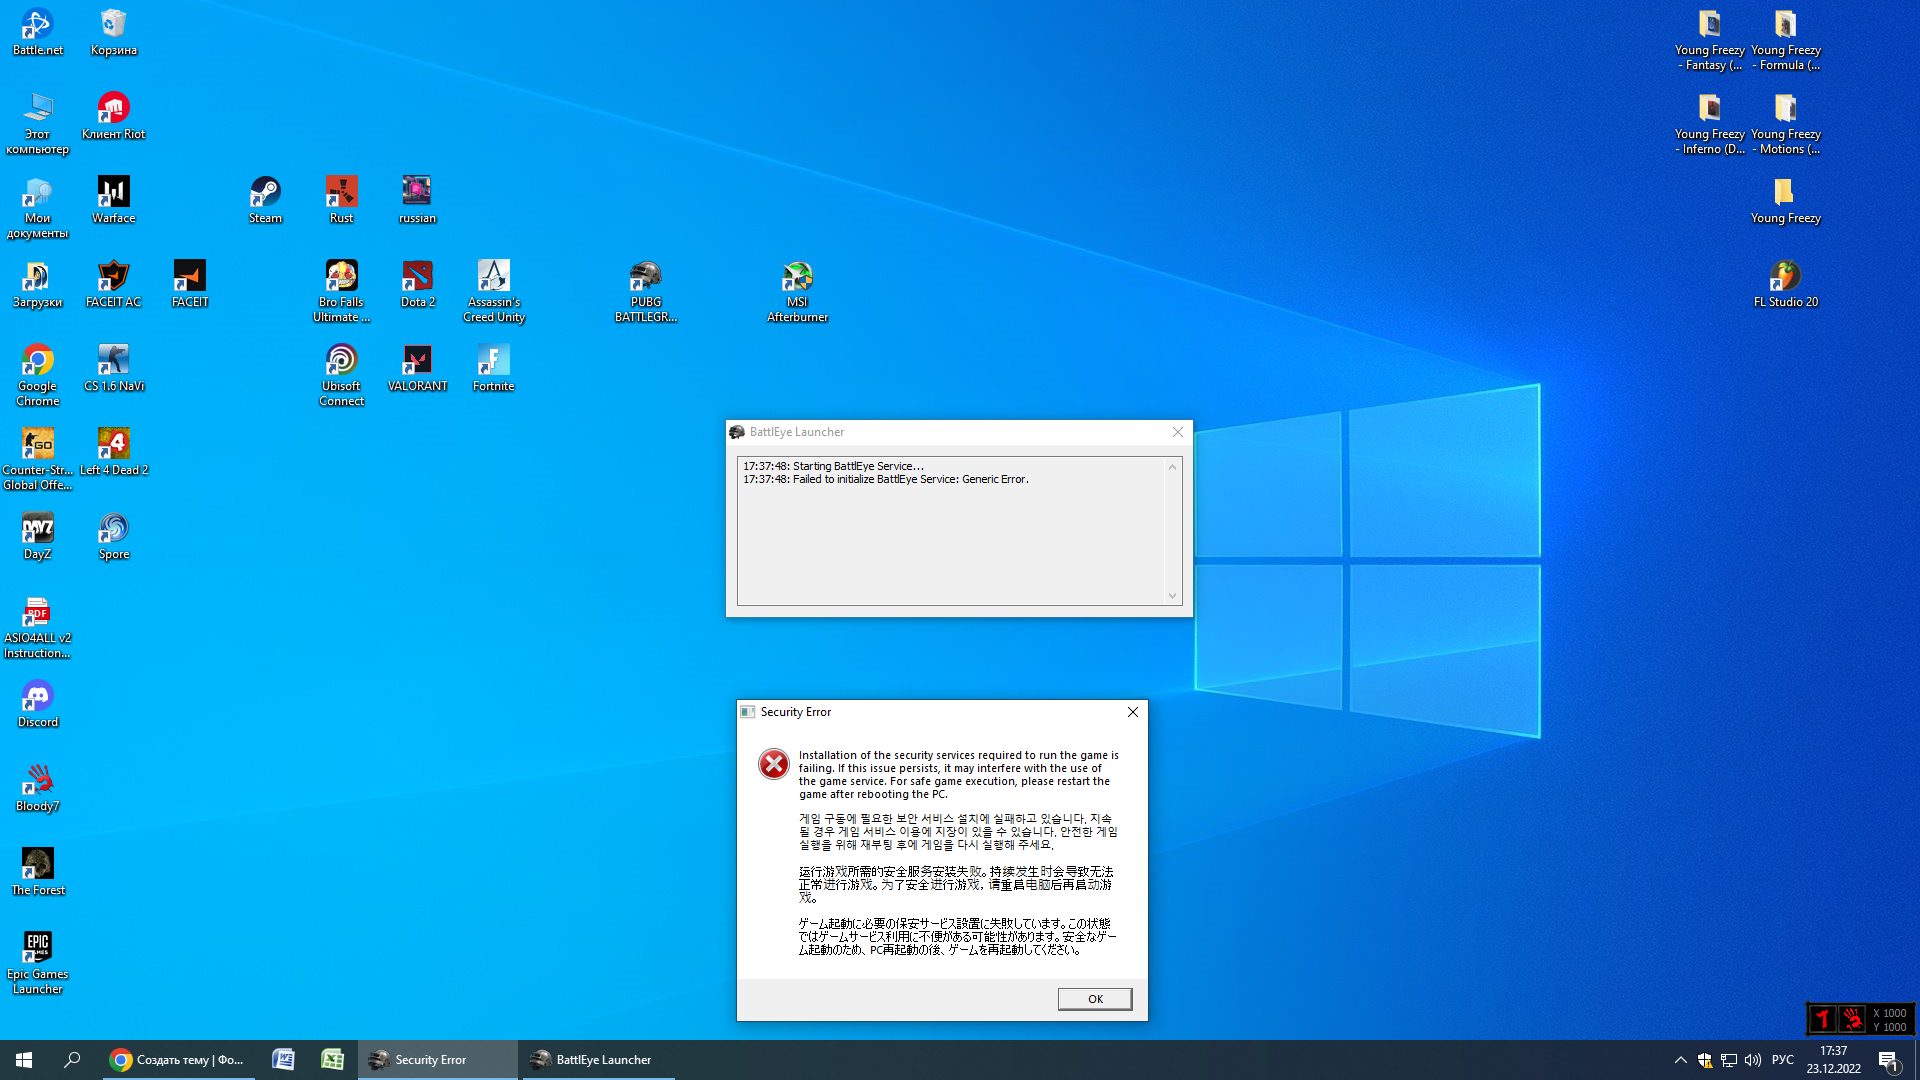Open the Корзина recycle bin icon

(114, 32)
